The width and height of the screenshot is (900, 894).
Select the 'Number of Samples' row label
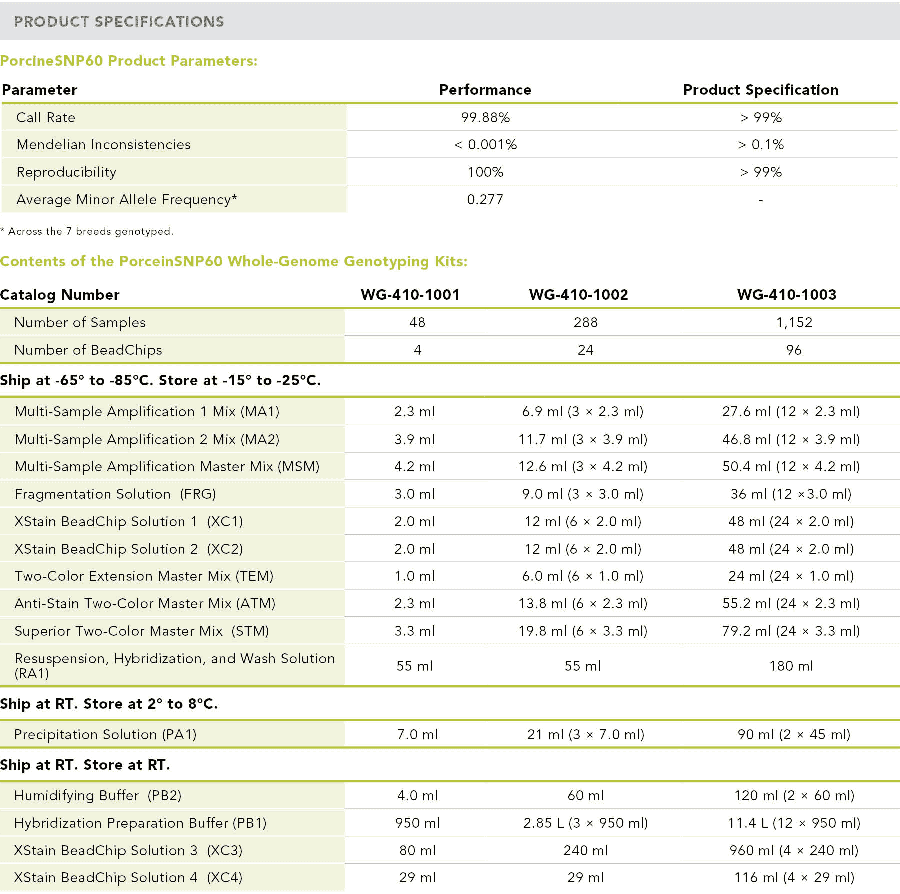80,322
